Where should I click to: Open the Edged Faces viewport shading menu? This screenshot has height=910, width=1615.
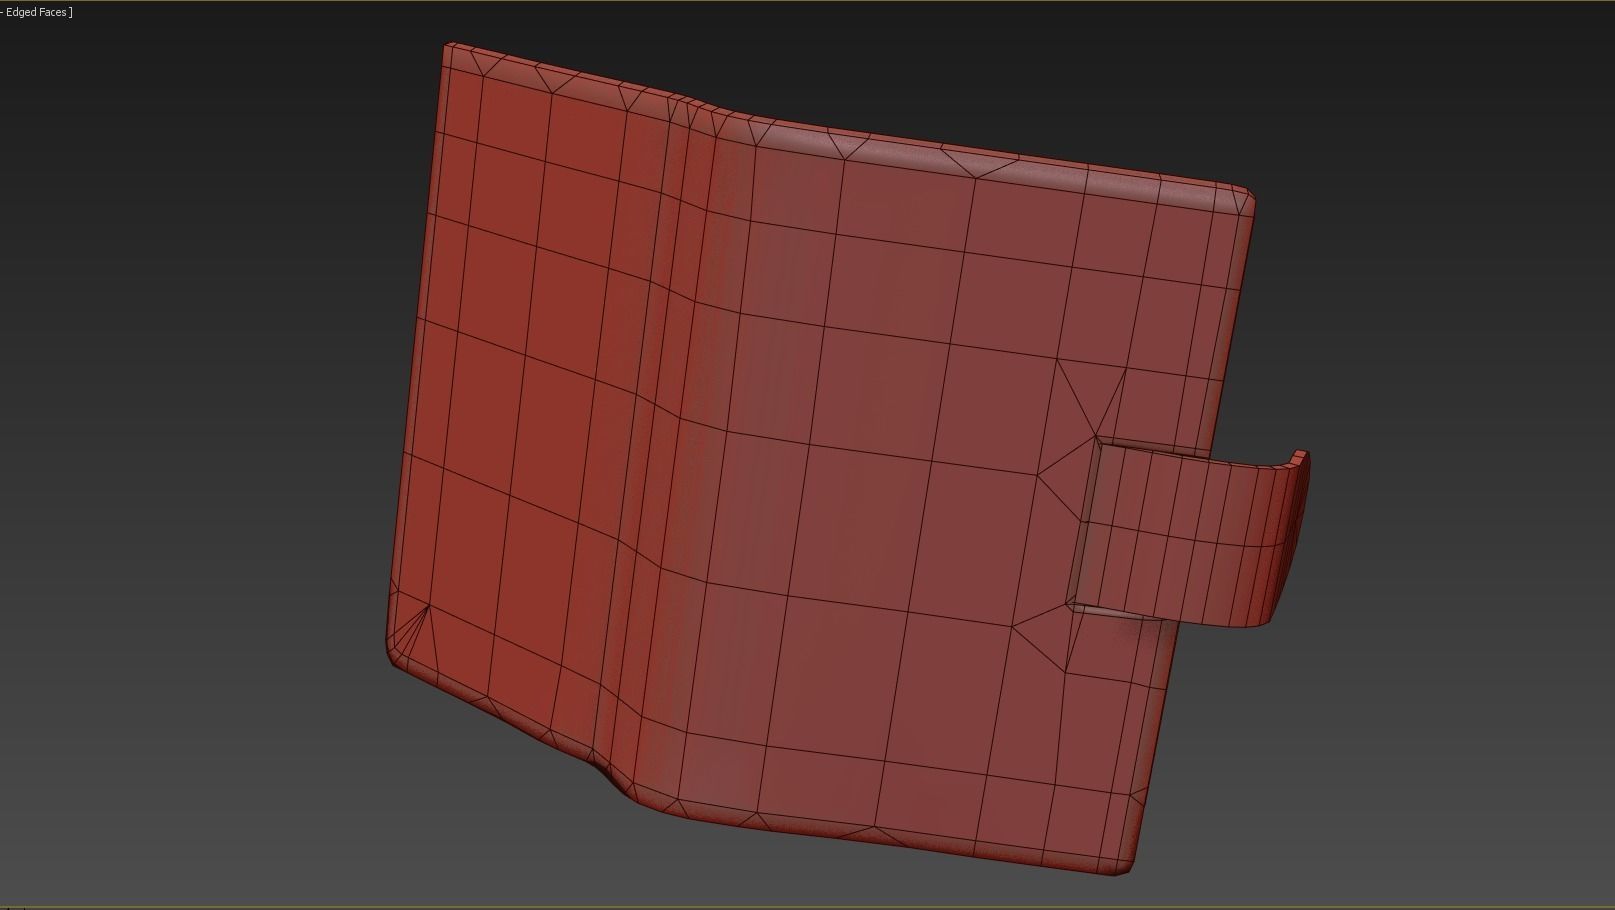pos(38,12)
